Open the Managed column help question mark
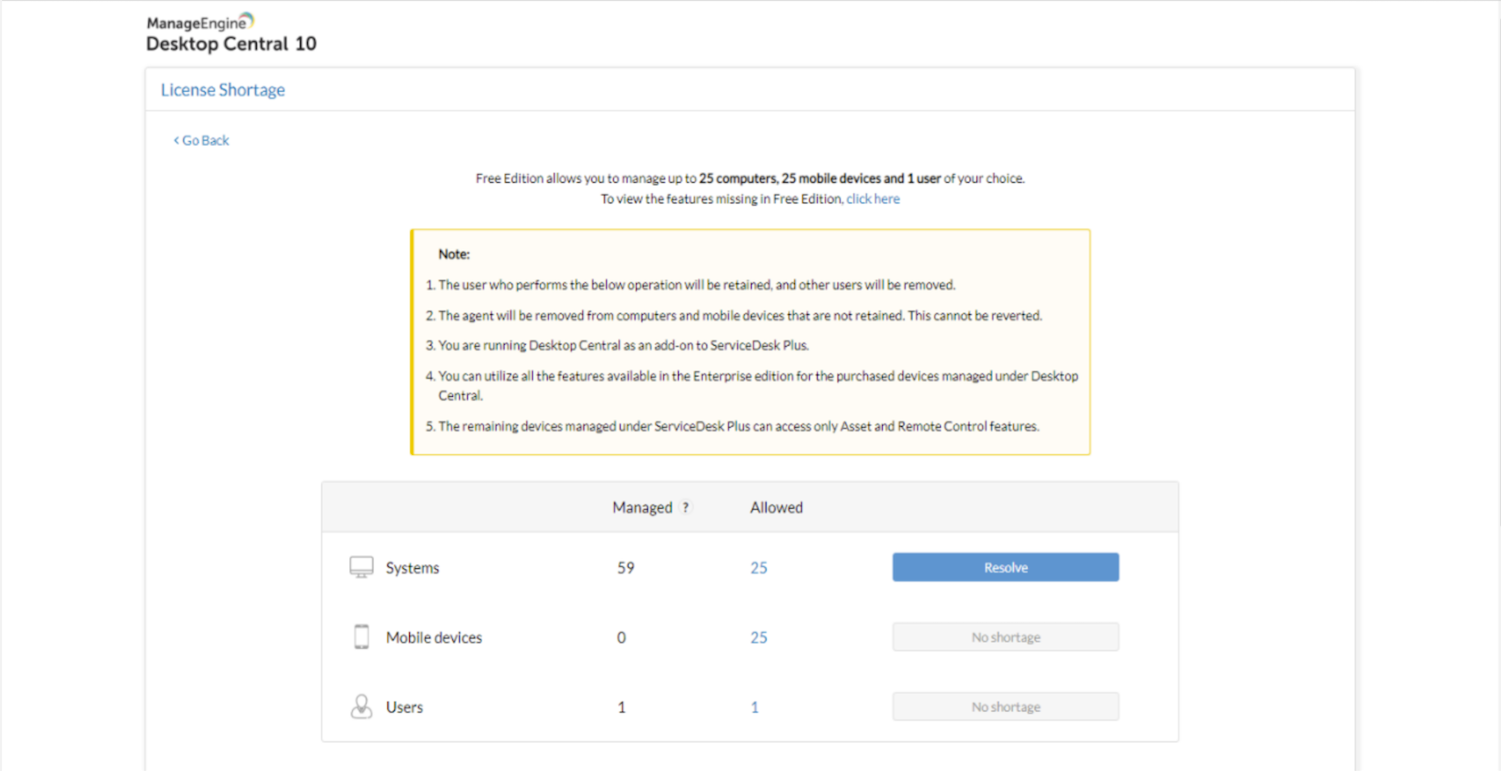1501x771 pixels. tap(685, 508)
